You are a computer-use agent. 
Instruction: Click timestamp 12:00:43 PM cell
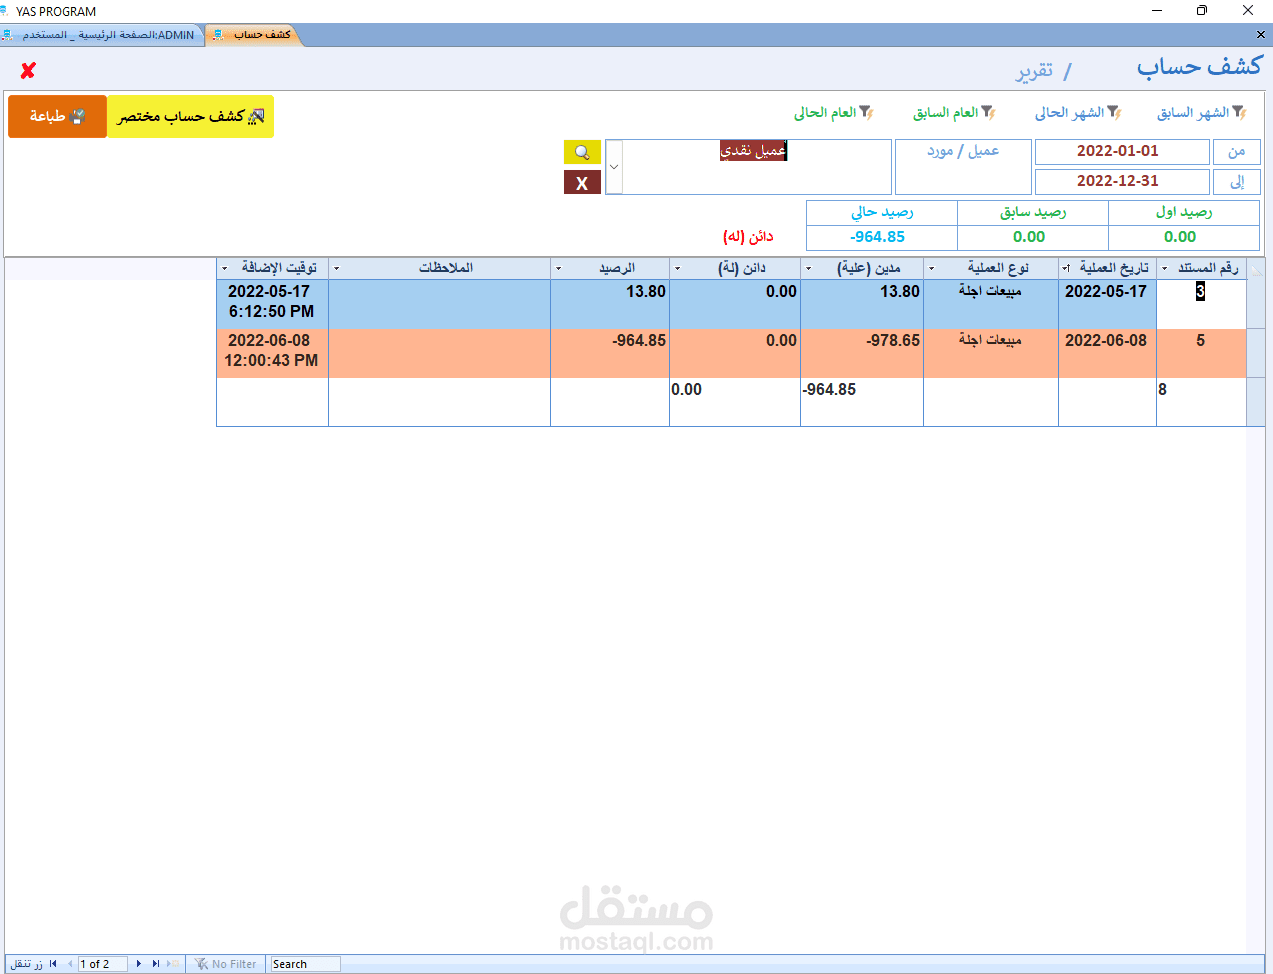272,353
